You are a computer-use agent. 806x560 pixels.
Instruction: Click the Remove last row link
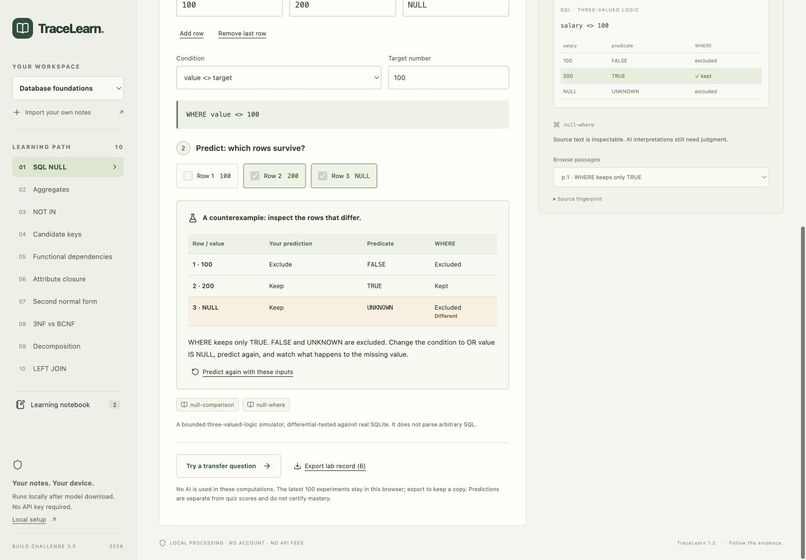pos(242,33)
